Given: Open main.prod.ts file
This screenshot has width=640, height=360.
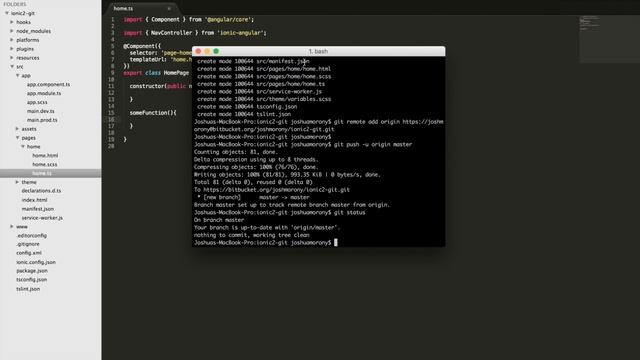Looking at the screenshot, I should pos(42,120).
